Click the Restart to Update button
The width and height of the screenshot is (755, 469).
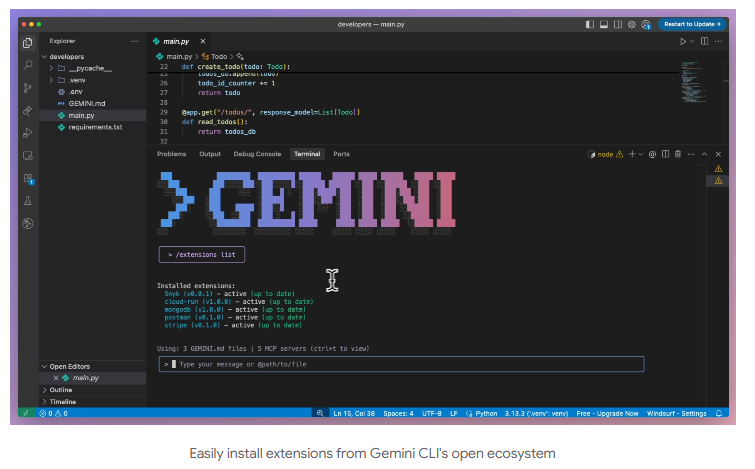tap(692, 22)
